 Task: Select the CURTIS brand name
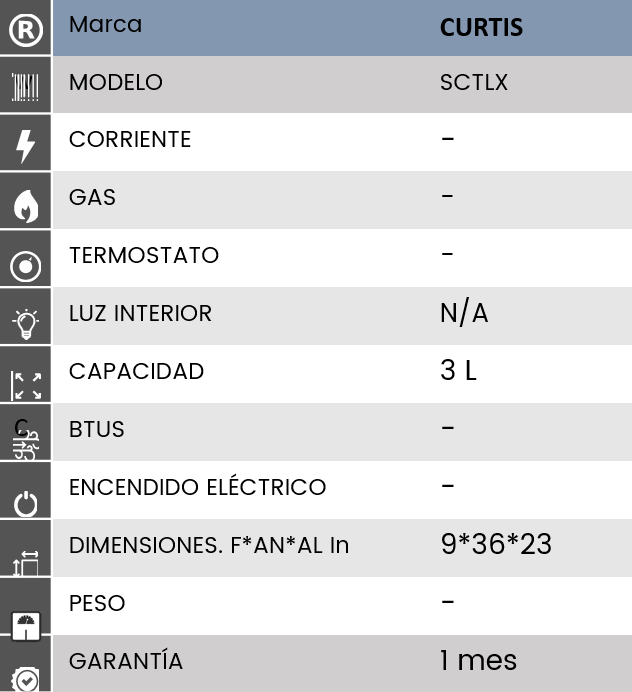pos(481,27)
